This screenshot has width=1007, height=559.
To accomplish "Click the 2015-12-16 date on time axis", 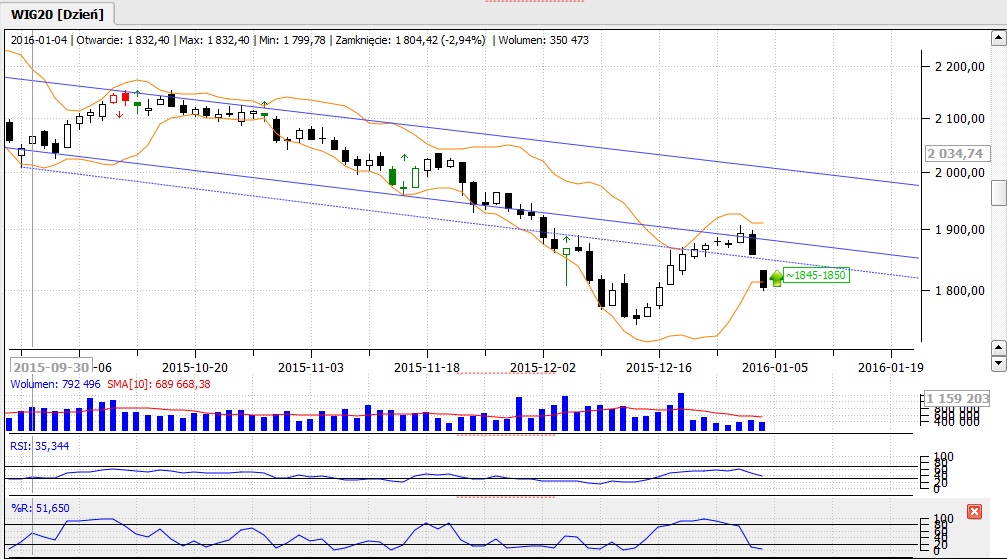I will (x=659, y=366).
